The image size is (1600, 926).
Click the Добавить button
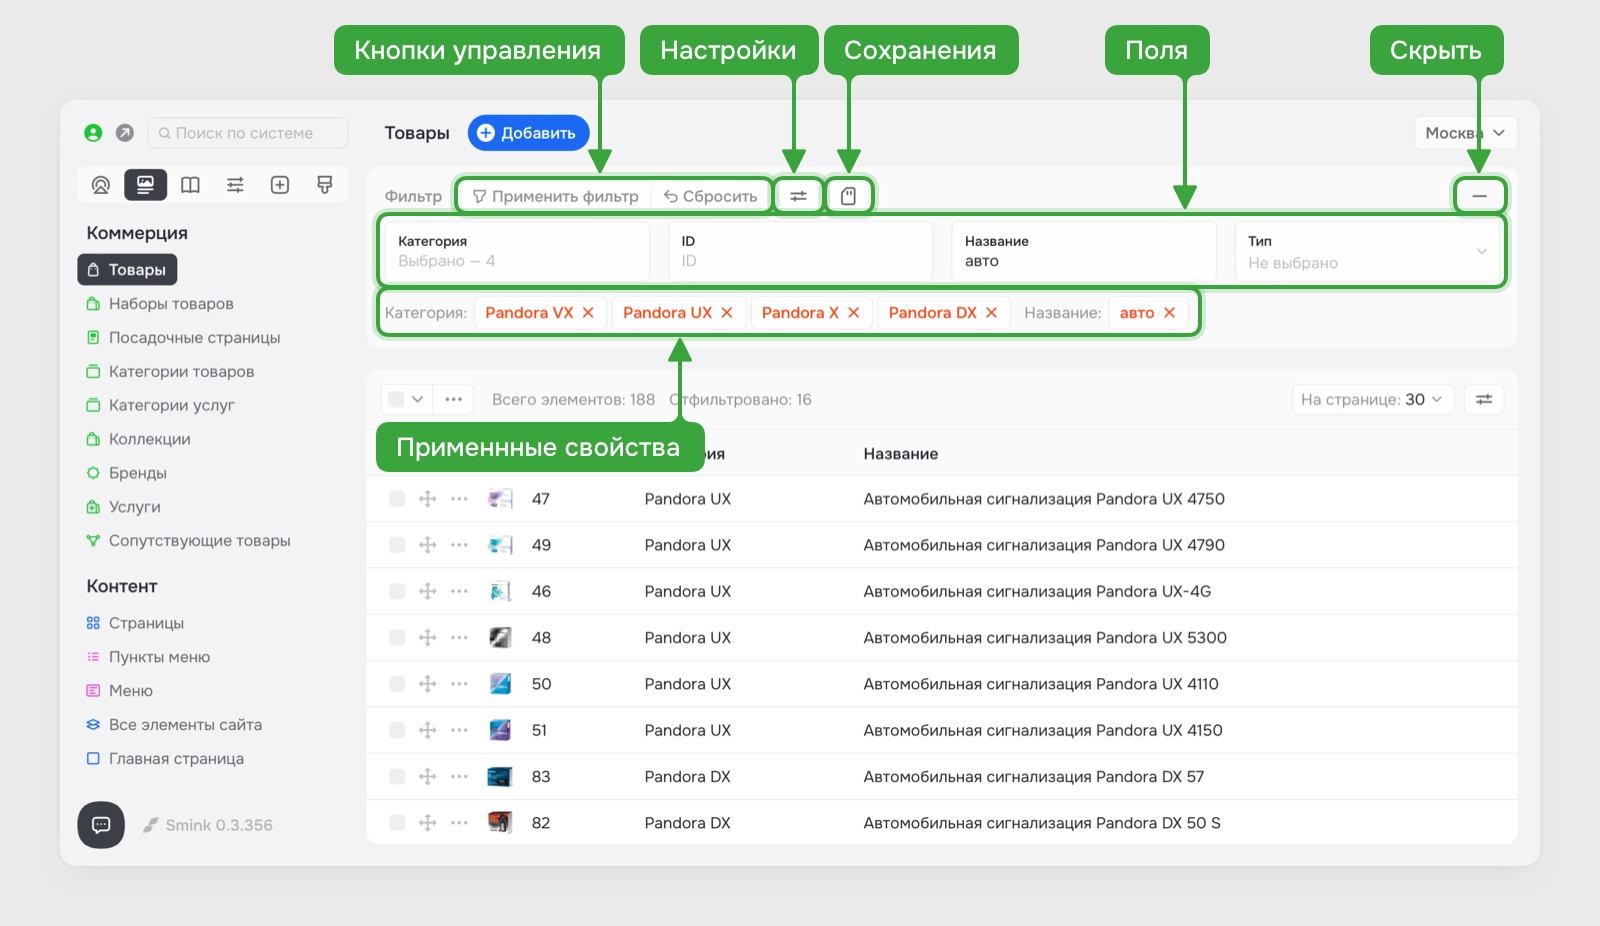528,133
